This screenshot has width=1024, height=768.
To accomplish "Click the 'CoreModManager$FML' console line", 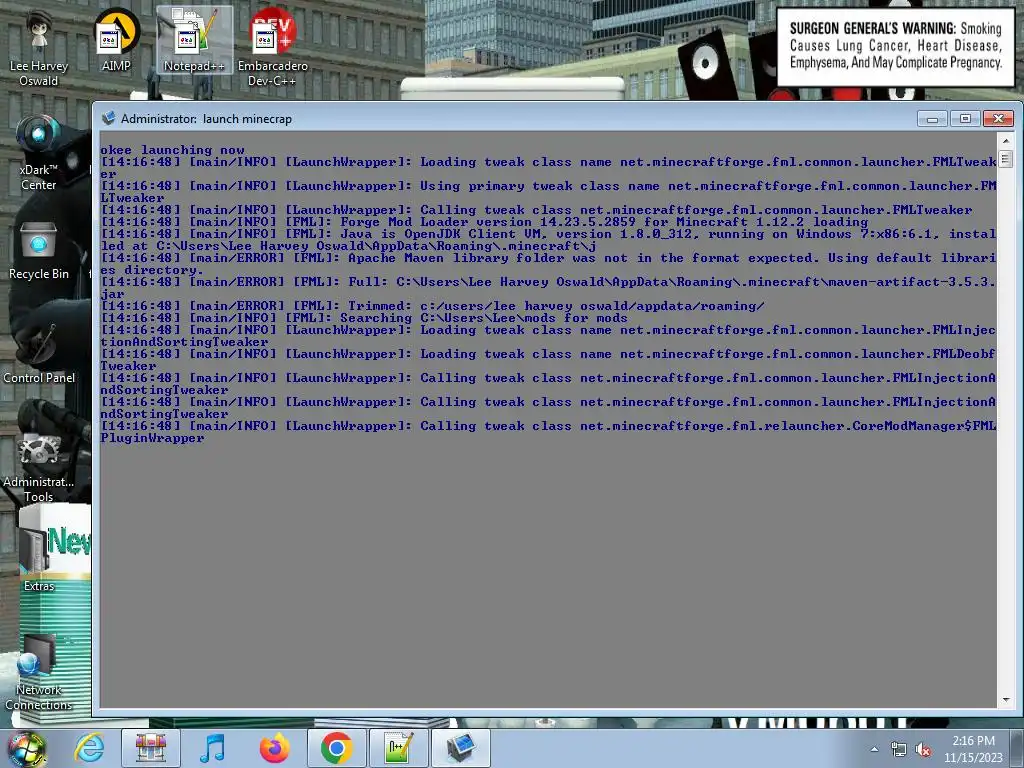I will click(x=549, y=432).
